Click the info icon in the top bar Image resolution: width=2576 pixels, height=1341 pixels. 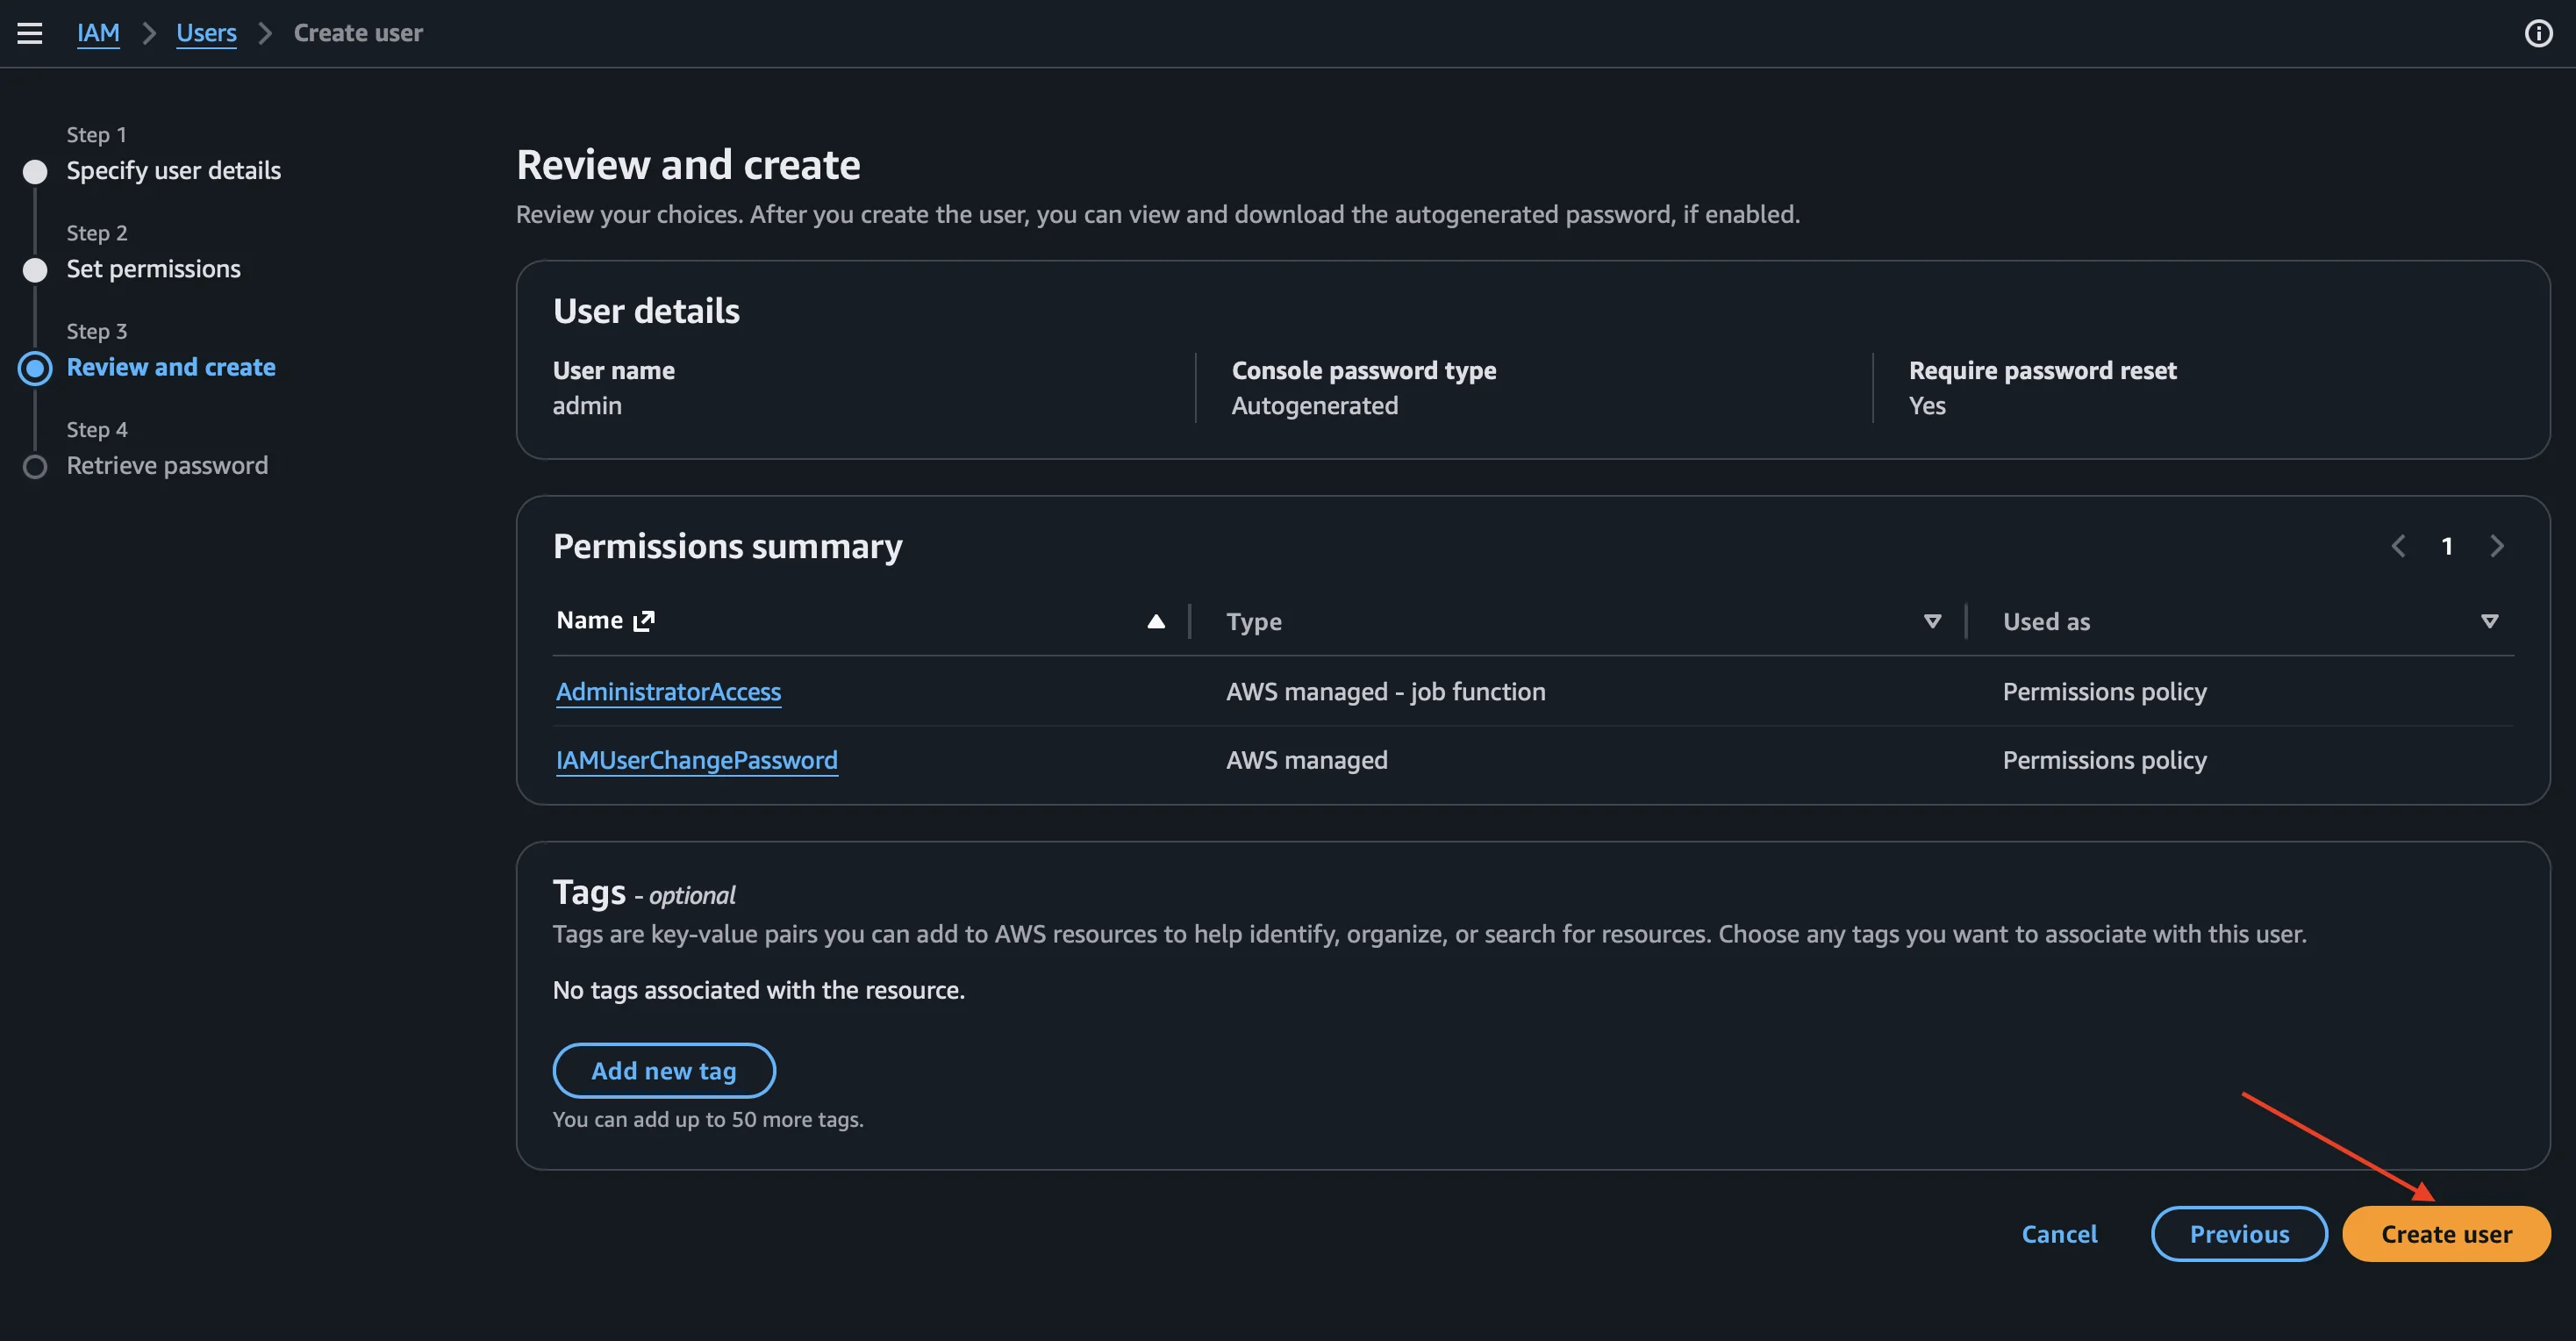(x=2538, y=32)
